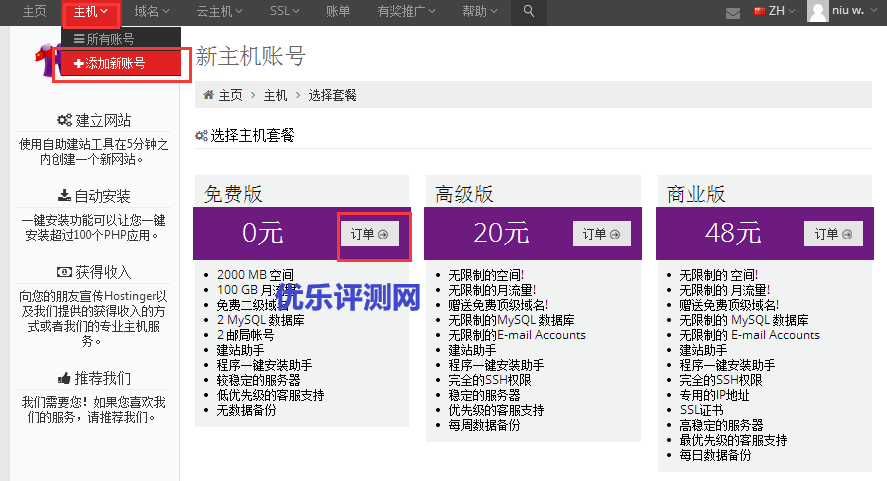
Task: Click the home icon in the breadcrumb
Action: coord(209,95)
